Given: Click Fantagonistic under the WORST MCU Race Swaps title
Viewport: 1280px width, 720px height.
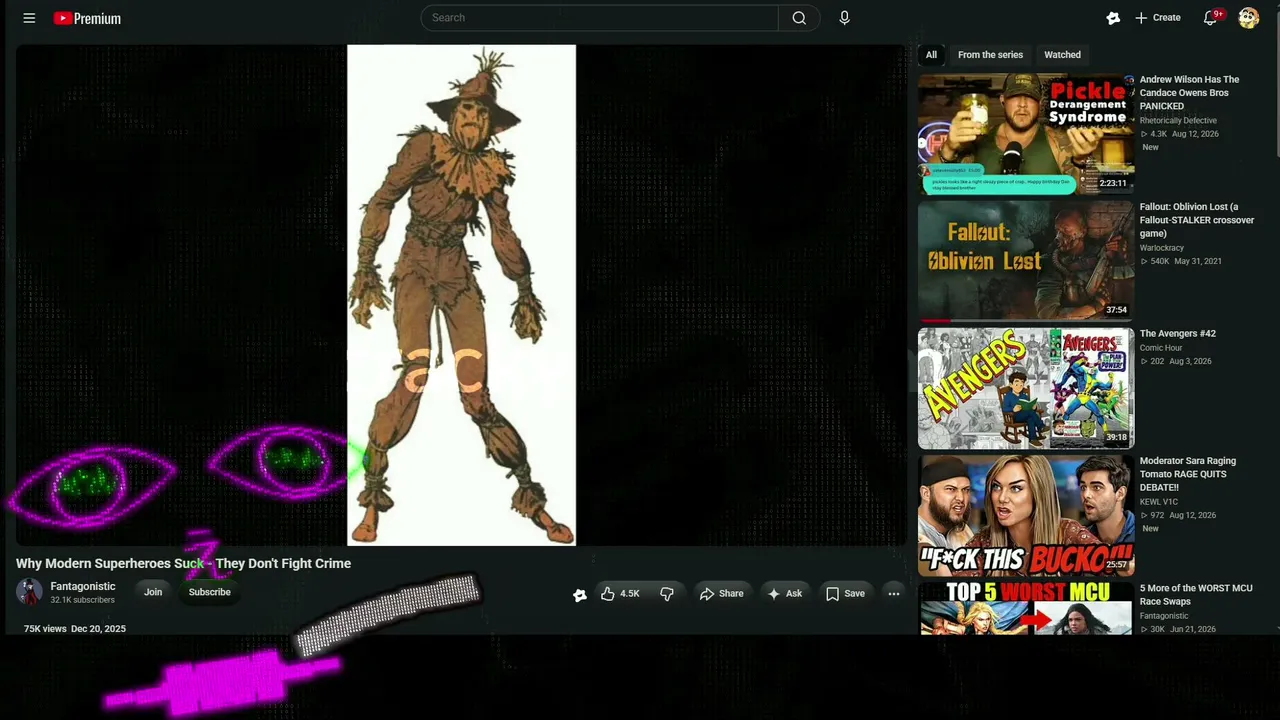Looking at the screenshot, I should [1164, 616].
